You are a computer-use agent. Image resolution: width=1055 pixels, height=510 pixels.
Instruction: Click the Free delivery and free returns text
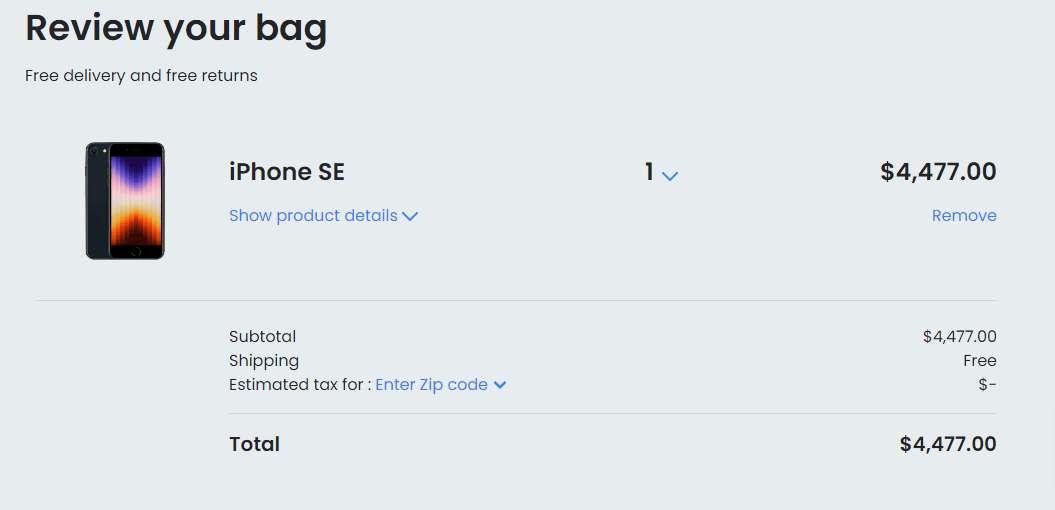pos(141,76)
